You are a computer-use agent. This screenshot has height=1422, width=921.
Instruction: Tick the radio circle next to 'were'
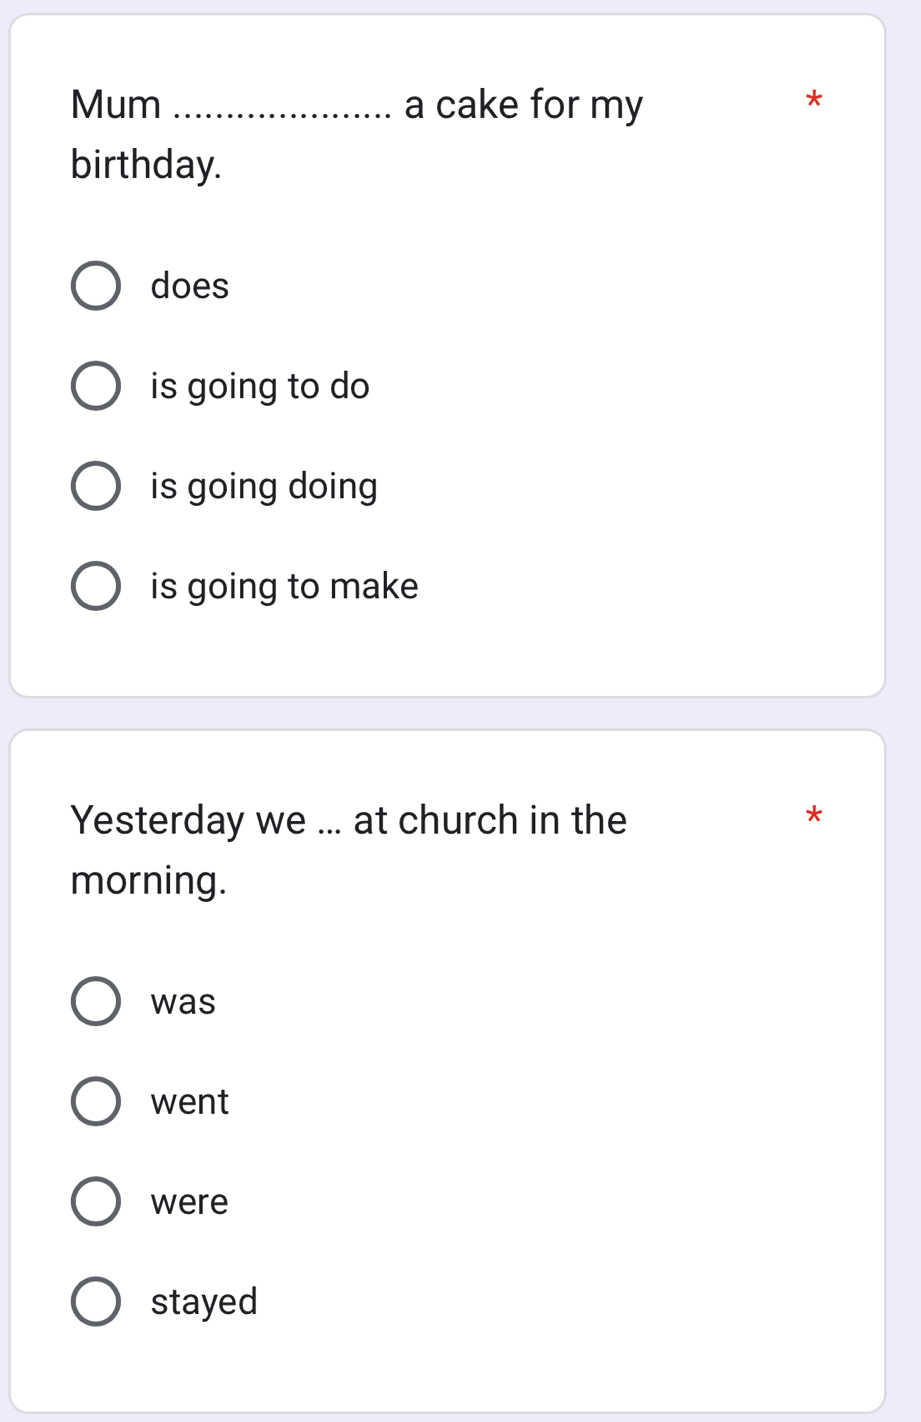(96, 1202)
